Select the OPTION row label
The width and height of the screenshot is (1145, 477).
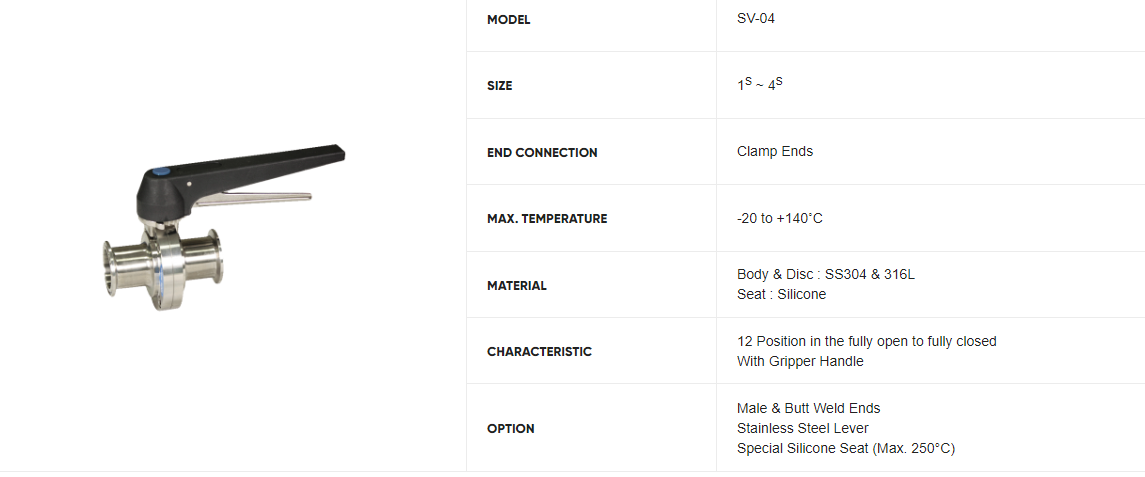coord(510,429)
